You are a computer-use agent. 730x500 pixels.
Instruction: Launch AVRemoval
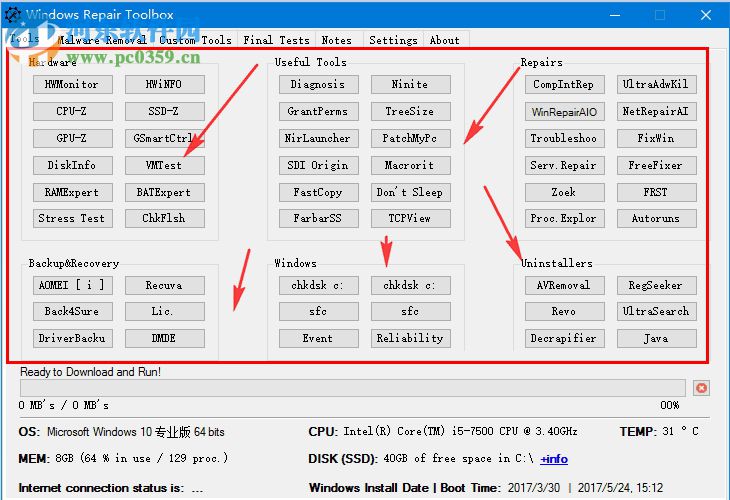pyautogui.click(x=564, y=285)
